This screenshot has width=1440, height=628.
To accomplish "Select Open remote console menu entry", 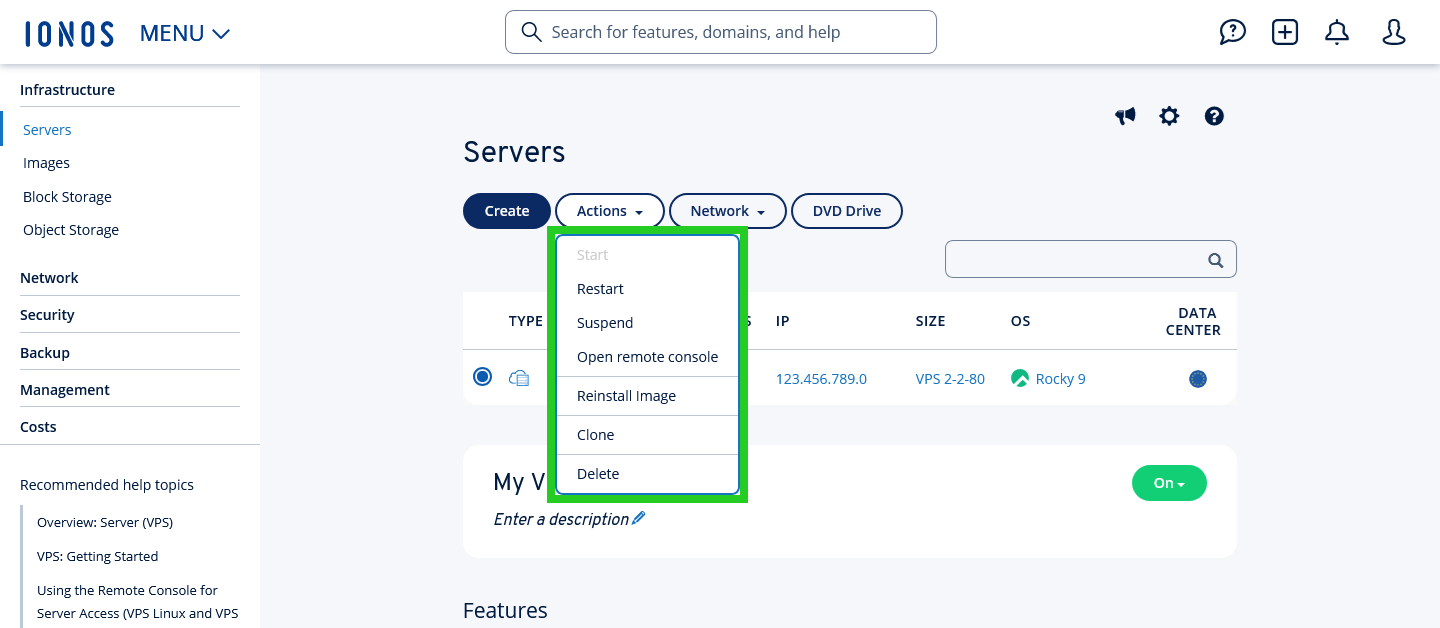I will pyautogui.click(x=647, y=357).
